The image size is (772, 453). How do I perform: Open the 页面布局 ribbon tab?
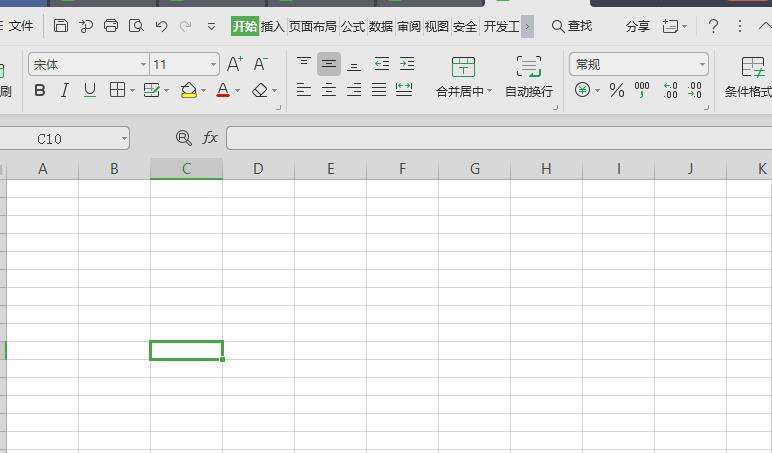point(313,26)
